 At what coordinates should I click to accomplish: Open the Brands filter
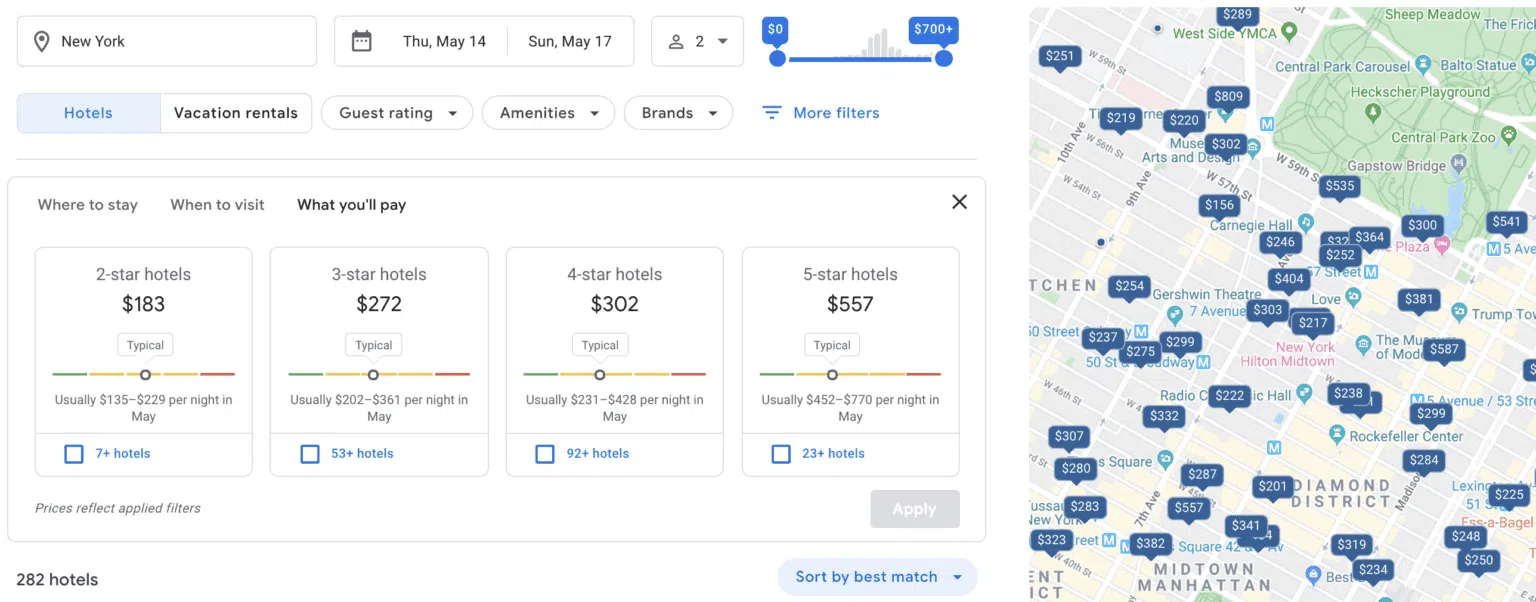678,112
